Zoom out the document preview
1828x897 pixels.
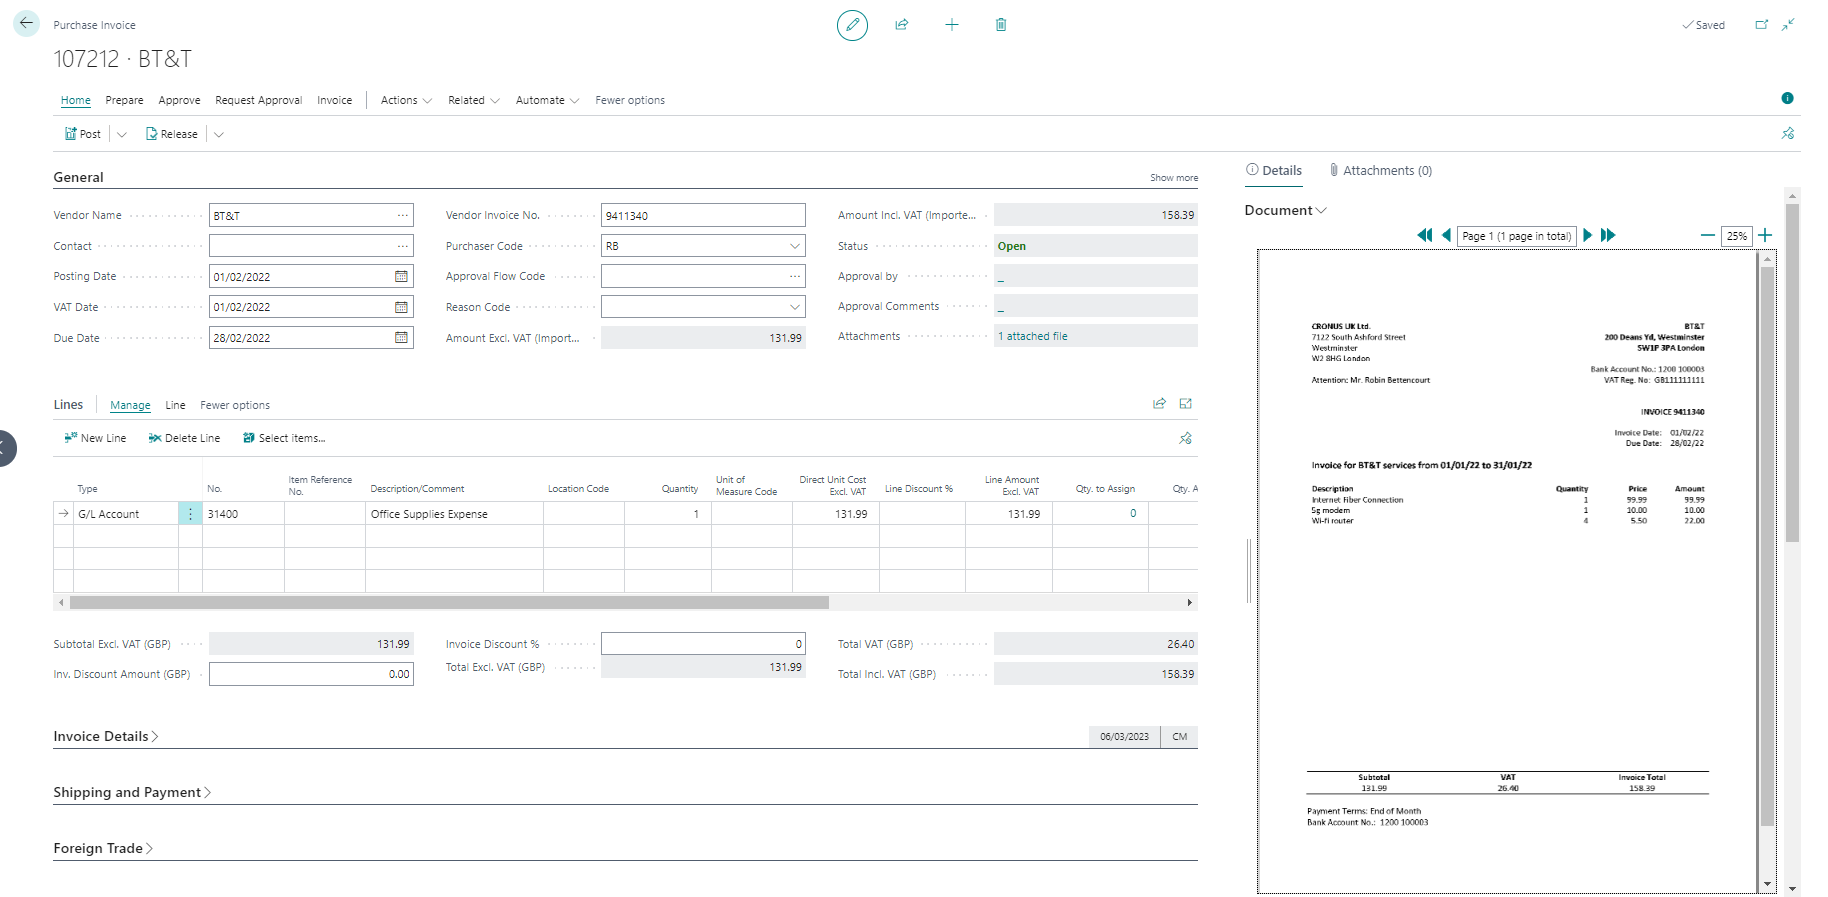pos(1707,236)
